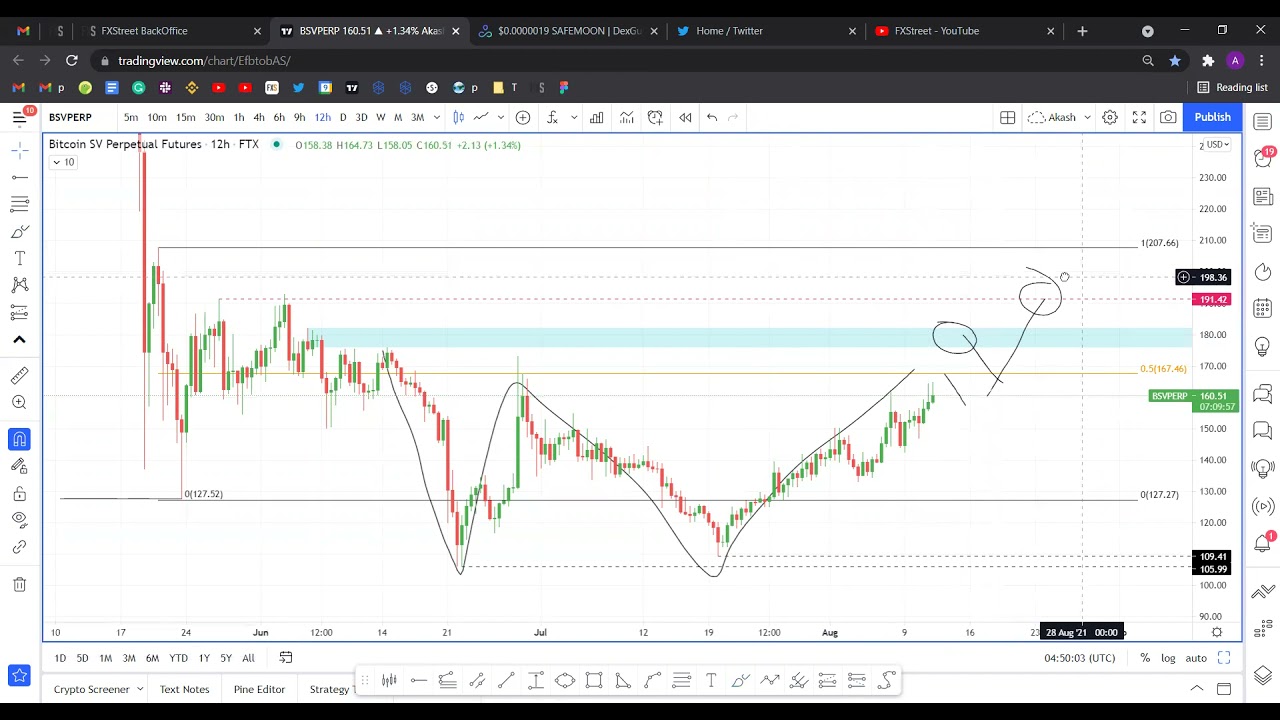This screenshot has width=1280, height=720.
Task: Maximize the bottom panel
Action: 1224,689
